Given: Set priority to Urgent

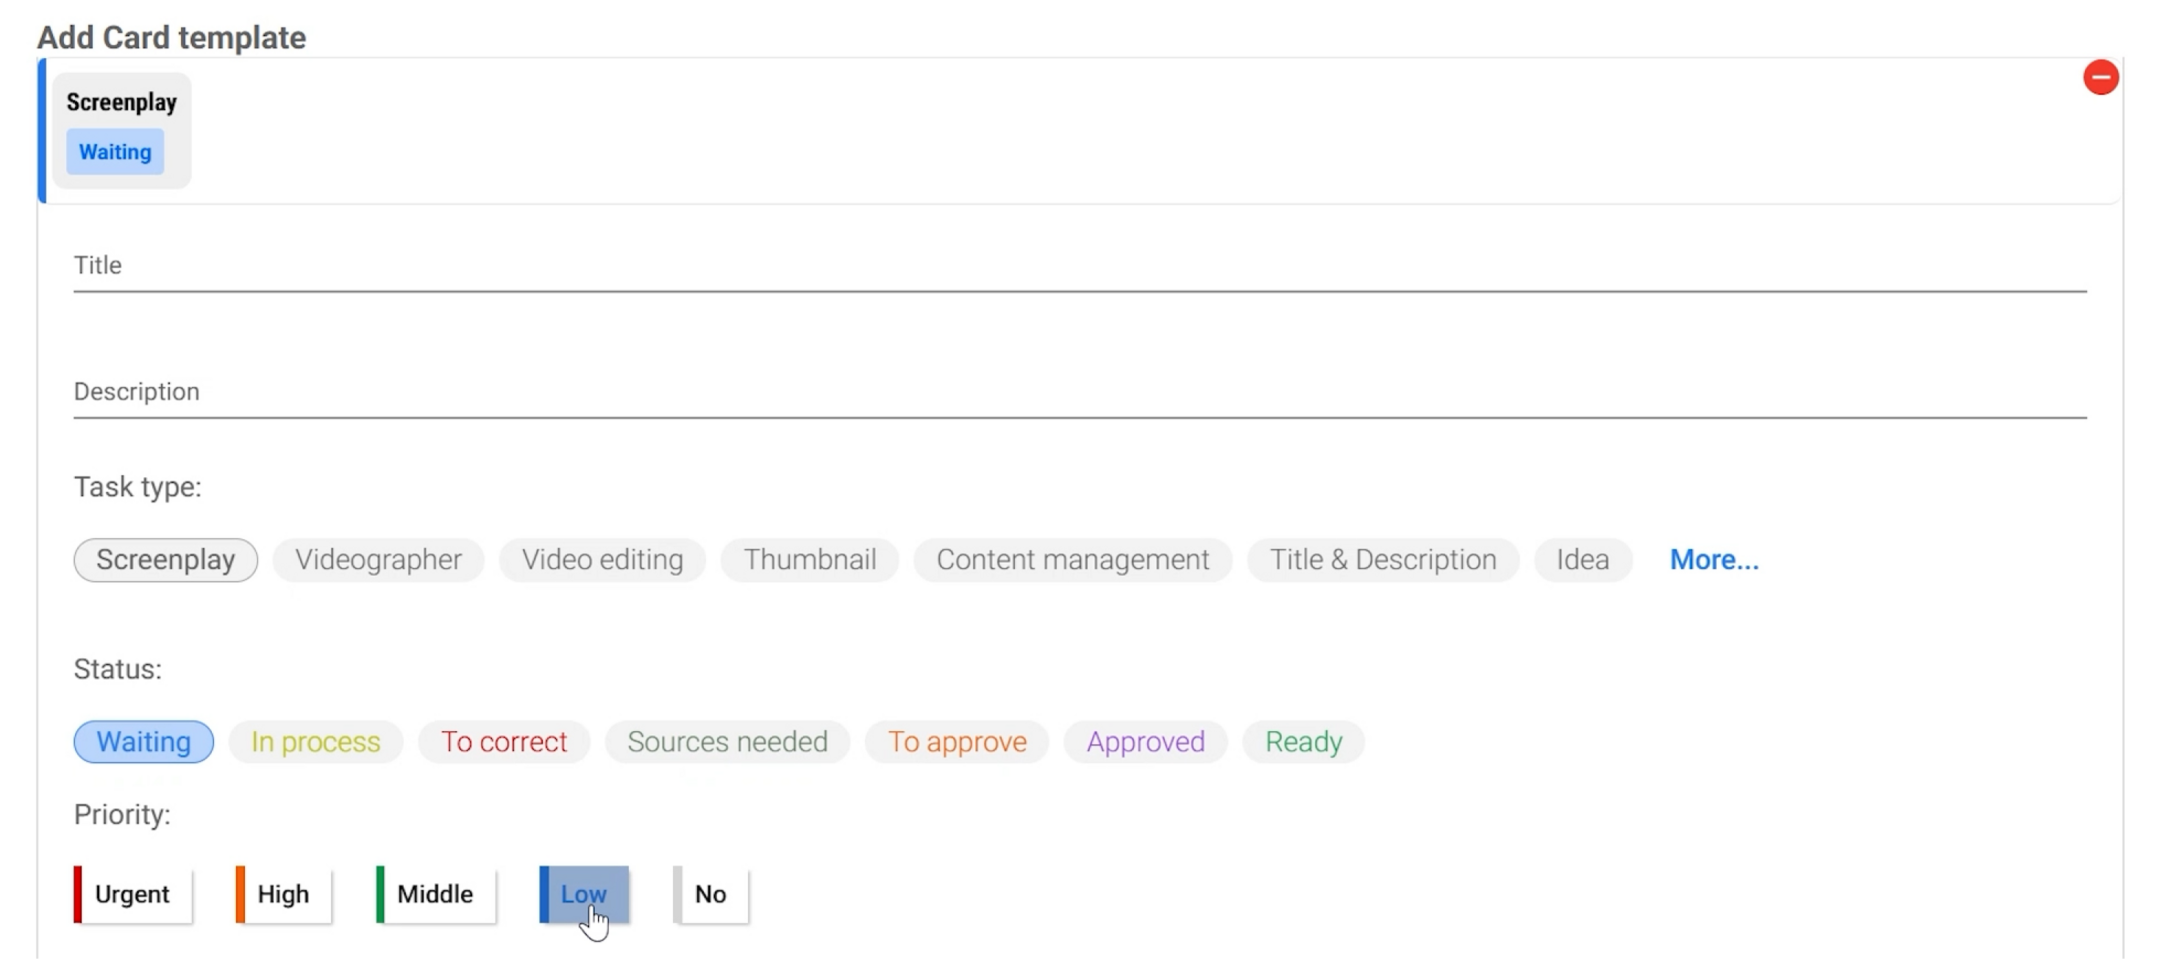Looking at the screenshot, I should [132, 894].
